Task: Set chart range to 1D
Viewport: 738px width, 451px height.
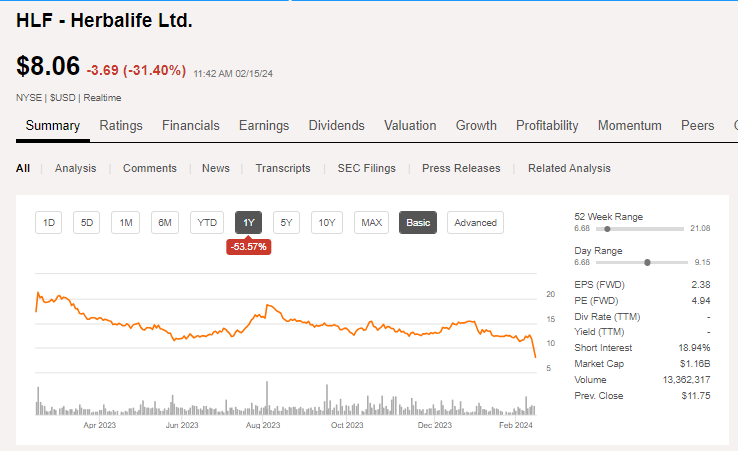Action: tap(48, 223)
